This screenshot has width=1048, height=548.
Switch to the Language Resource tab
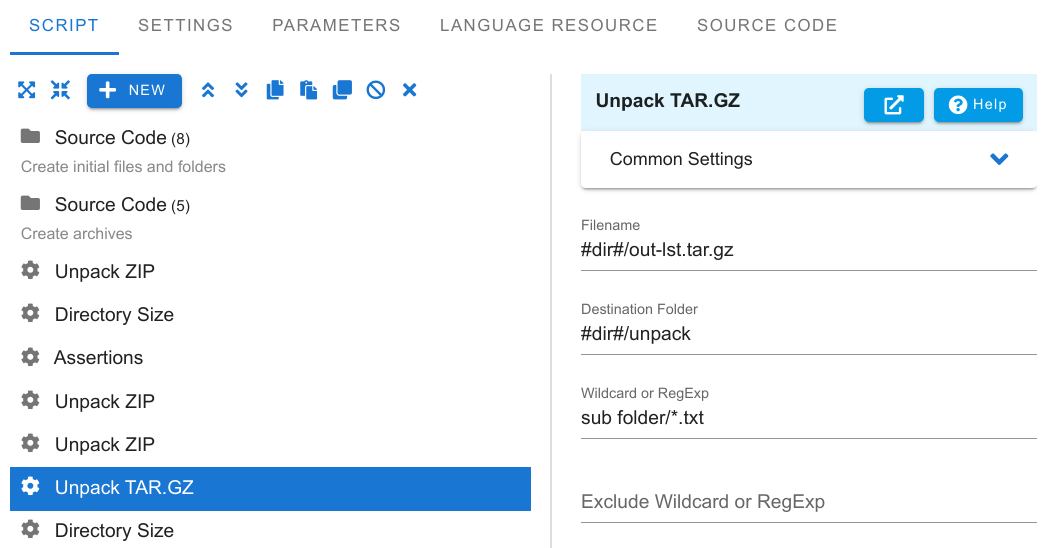[x=548, y=25]
